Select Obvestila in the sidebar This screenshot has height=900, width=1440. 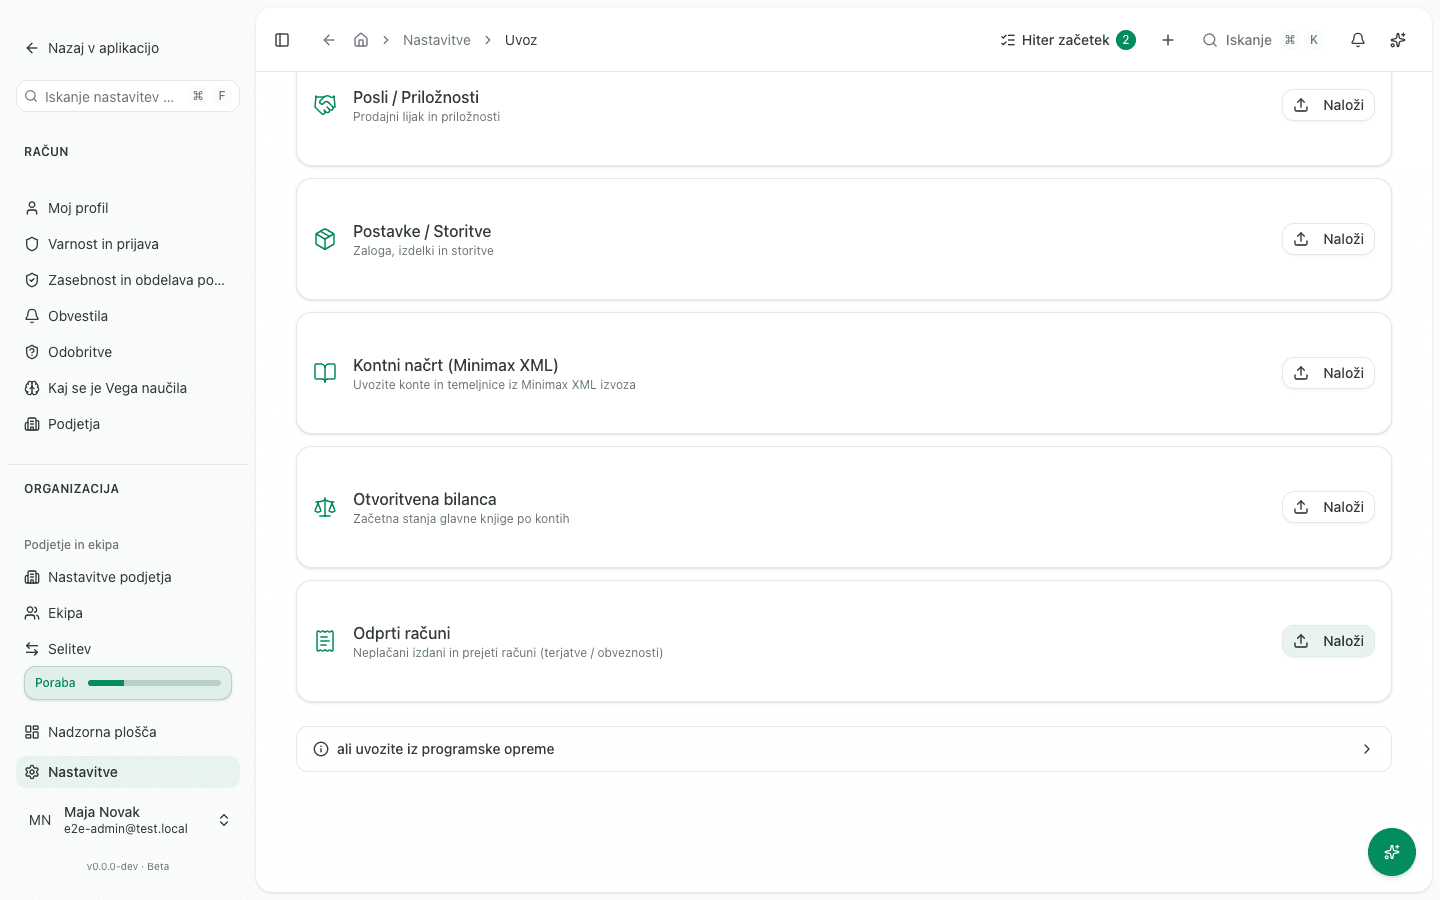tap(128, 316)
